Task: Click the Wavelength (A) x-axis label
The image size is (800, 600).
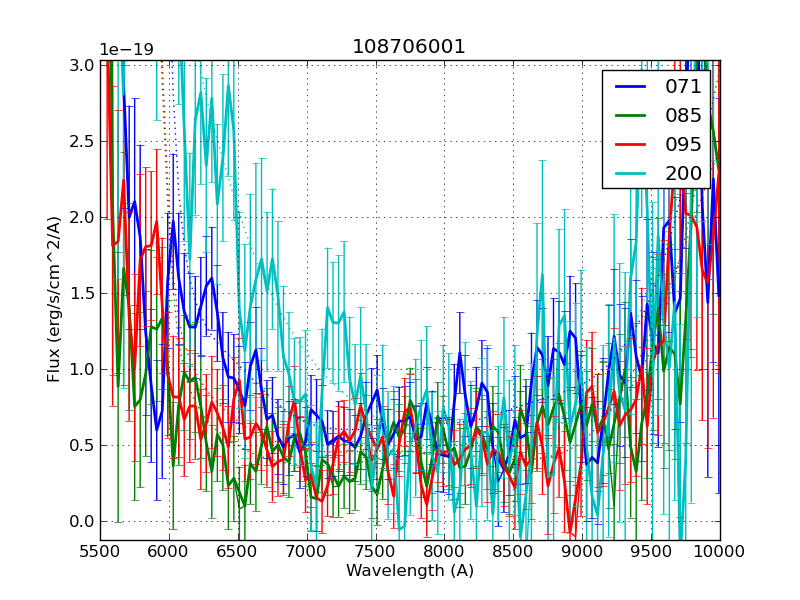Action: [x=409, y=571]
